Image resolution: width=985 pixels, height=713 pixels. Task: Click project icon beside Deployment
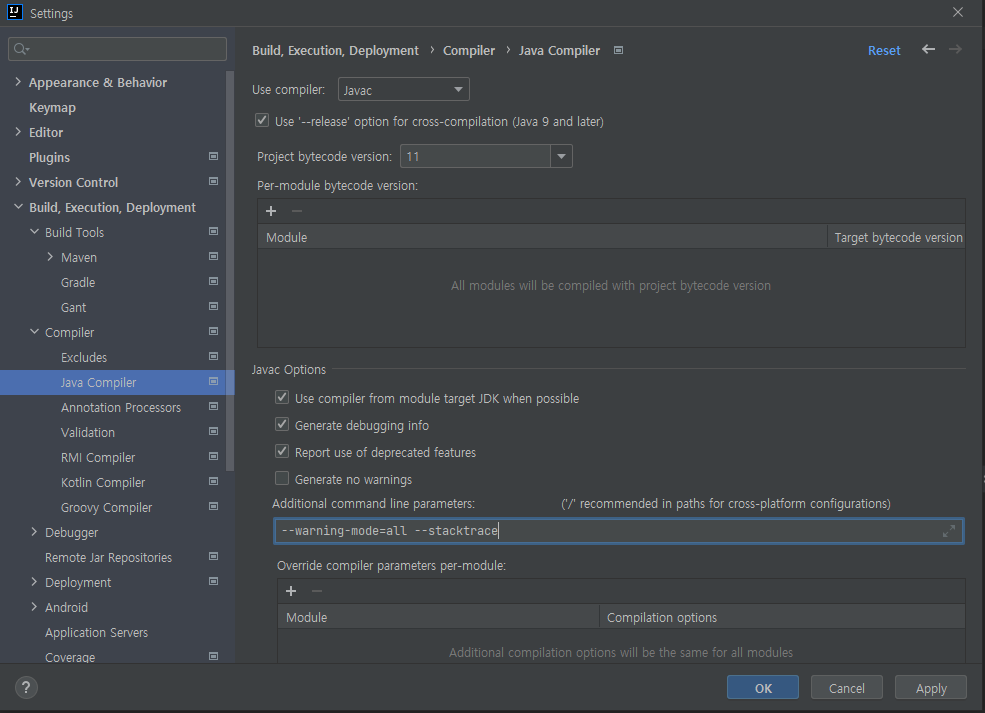(214, 582)
